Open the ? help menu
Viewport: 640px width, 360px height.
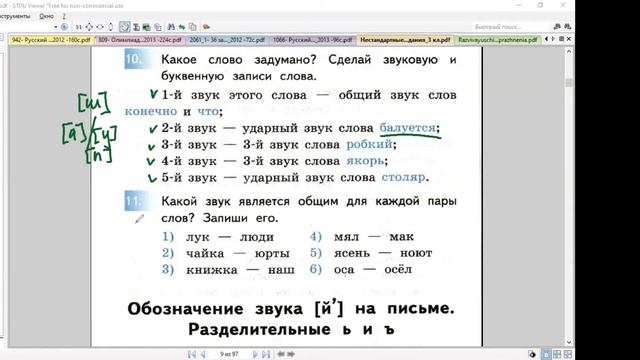click(64, 16)
